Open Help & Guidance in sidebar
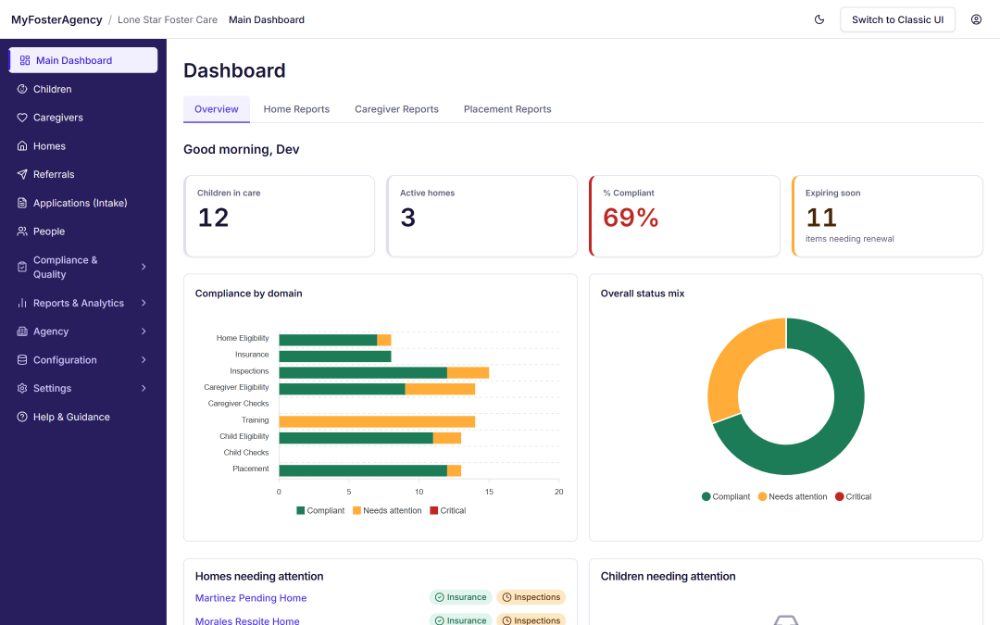This screenshot has height=625, width=1000. click(83, 417)
